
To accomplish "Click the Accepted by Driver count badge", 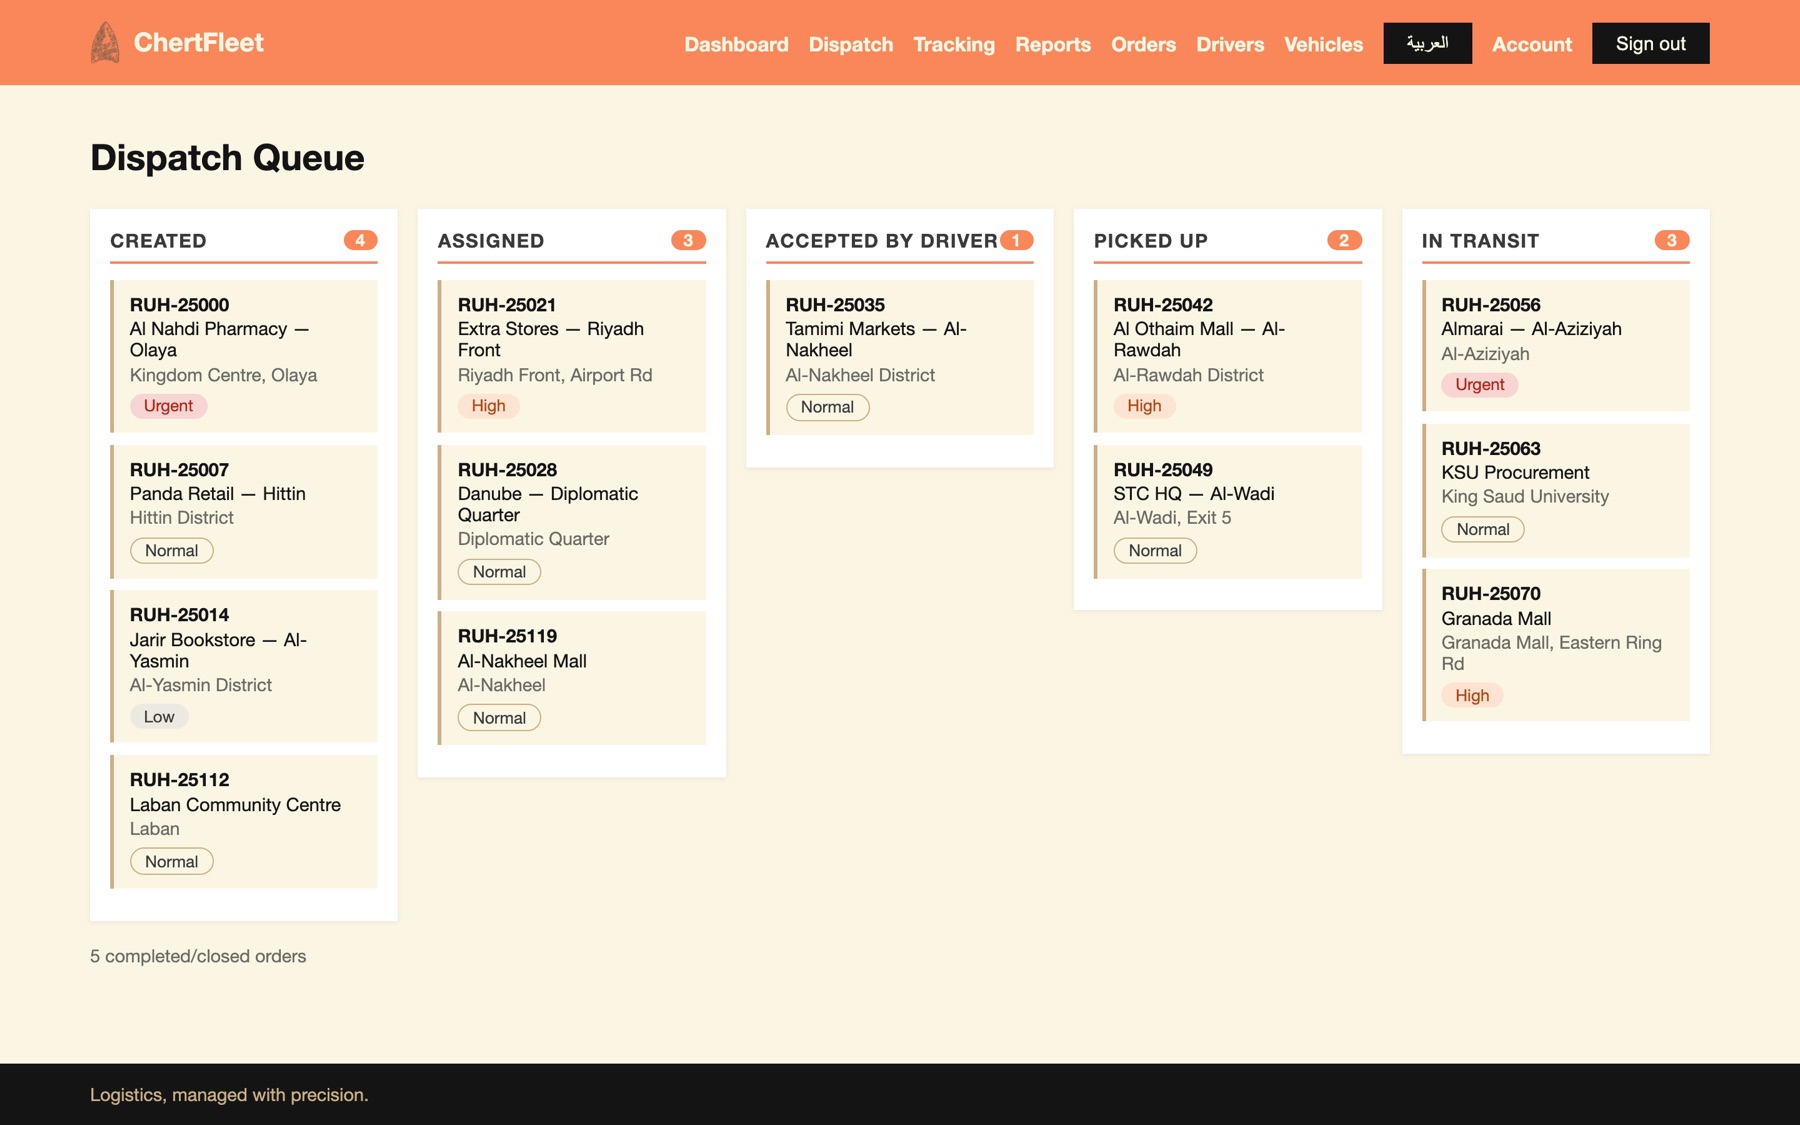I will [1016, 240].
